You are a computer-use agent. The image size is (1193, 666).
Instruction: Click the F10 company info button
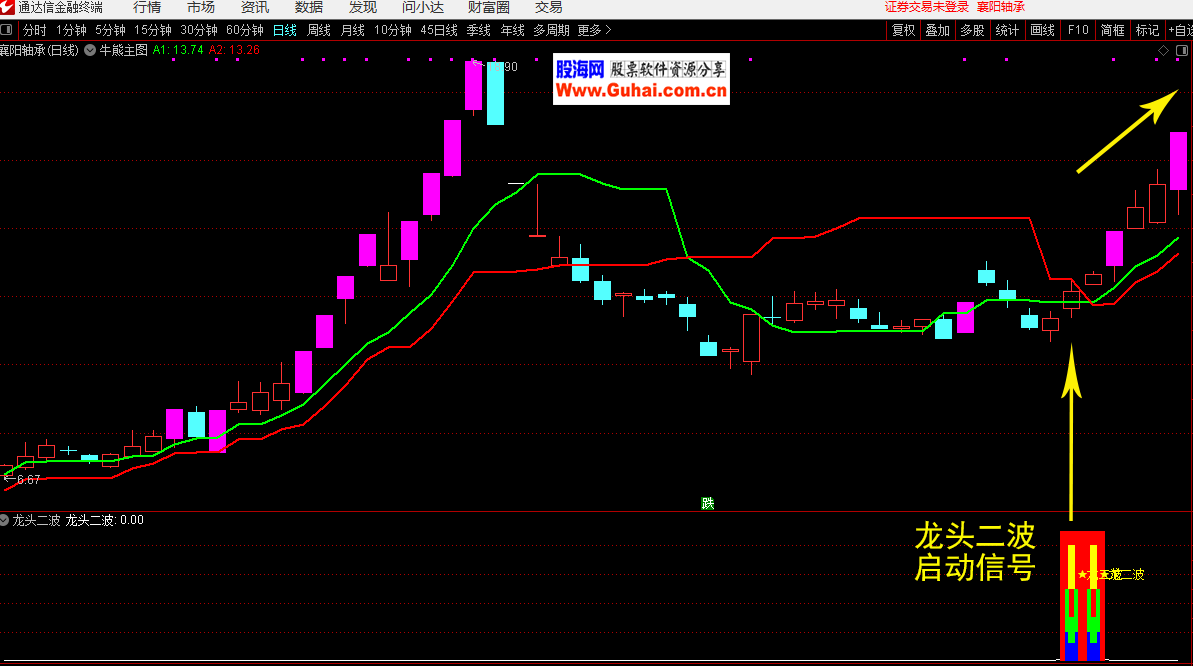pyautogui.click(x=1077, y=30)
